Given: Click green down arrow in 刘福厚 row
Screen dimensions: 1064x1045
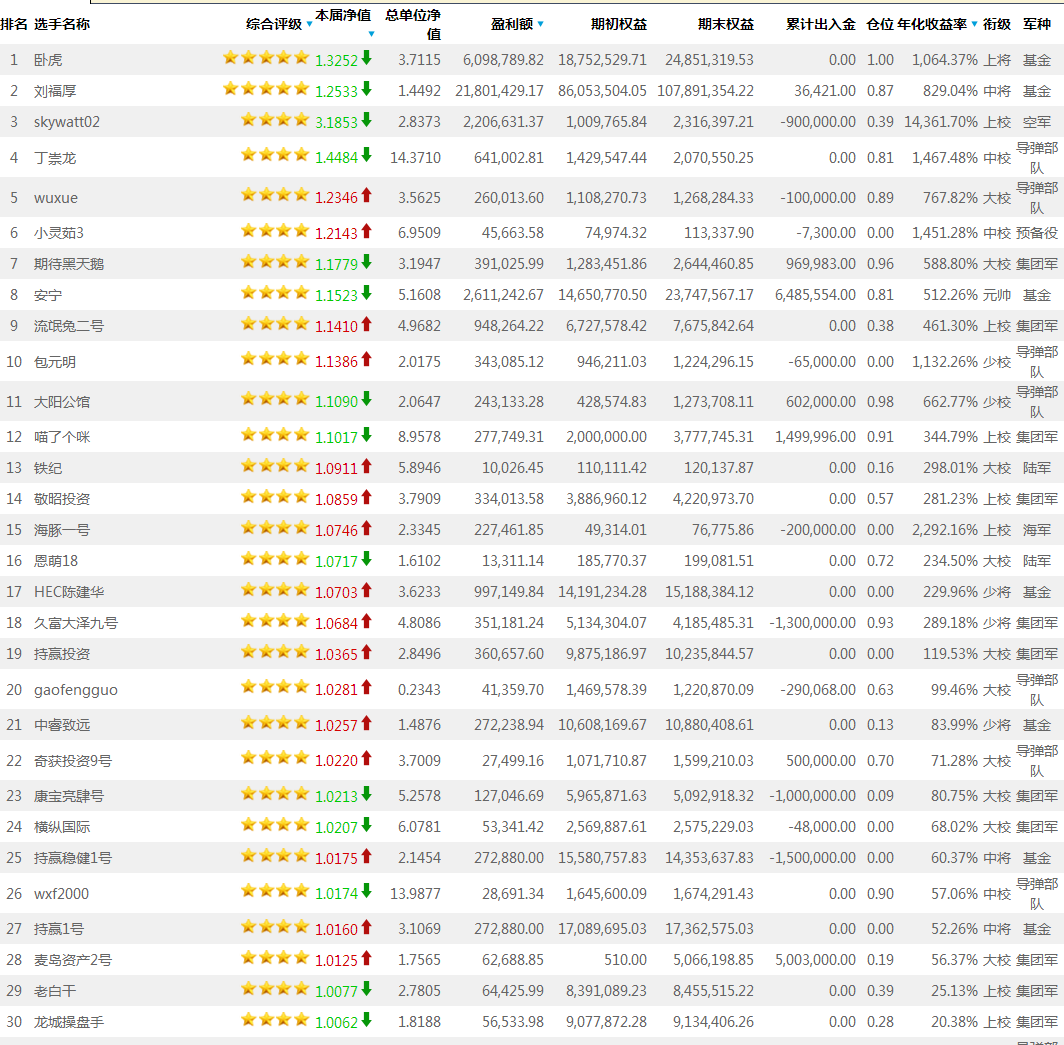Looking at the screenshot, I should click(366, 88).
